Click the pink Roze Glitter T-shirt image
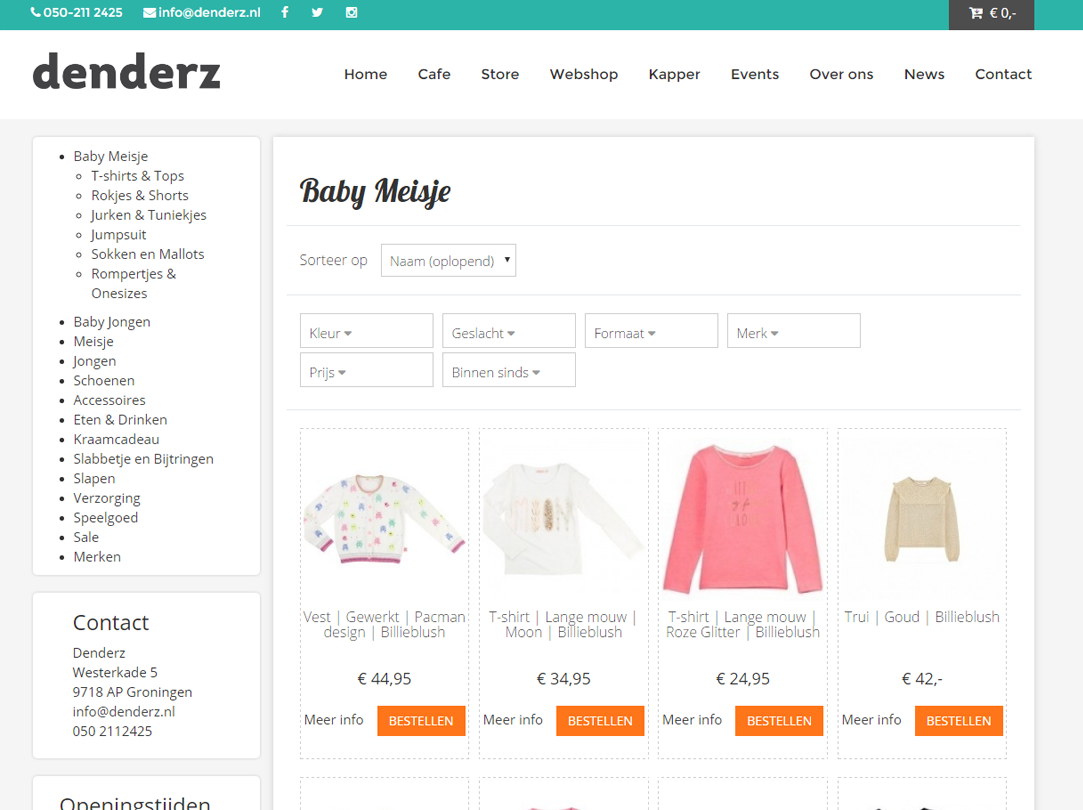 point(743,518)
